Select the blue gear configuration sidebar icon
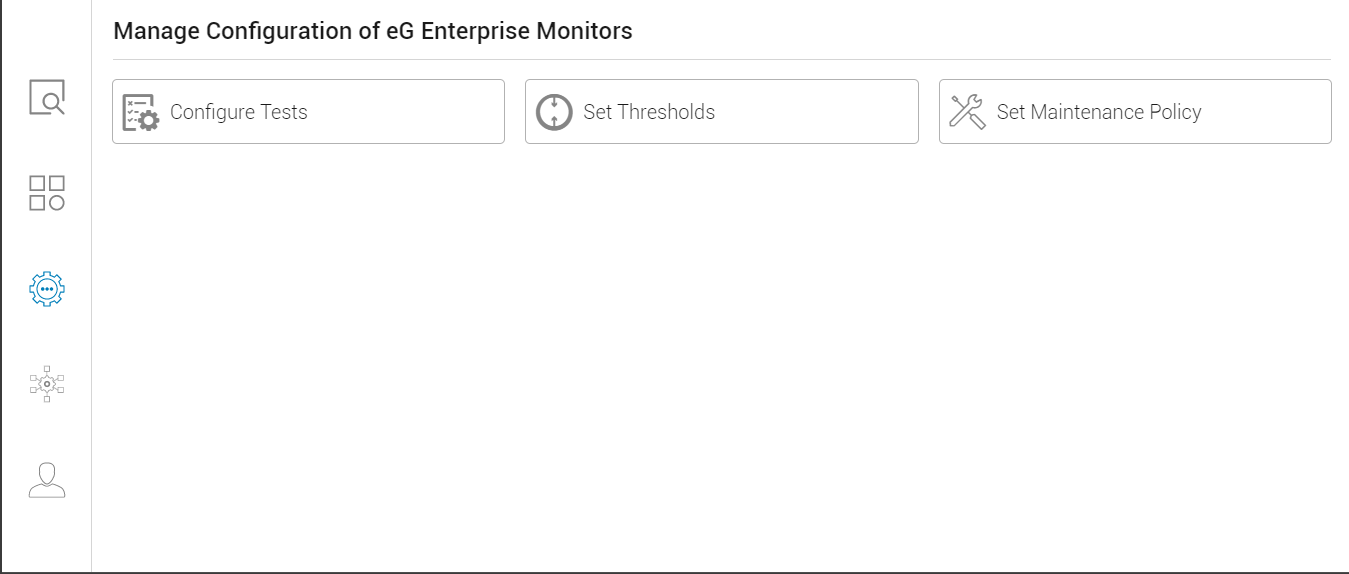1349x574 pixels. (x=47, y=289)
